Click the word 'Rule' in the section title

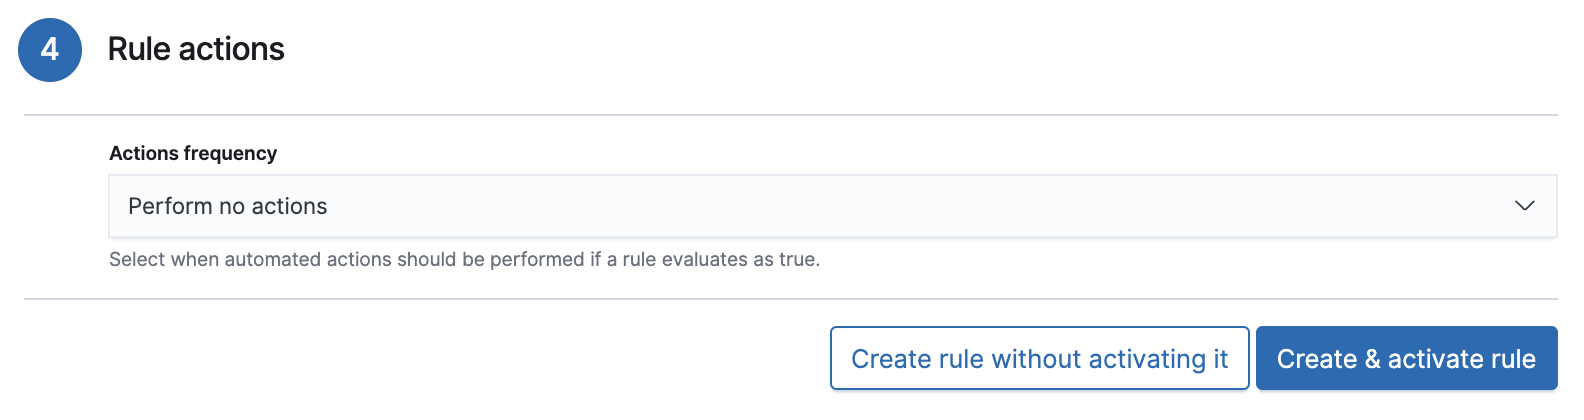[x=139, y=49]
